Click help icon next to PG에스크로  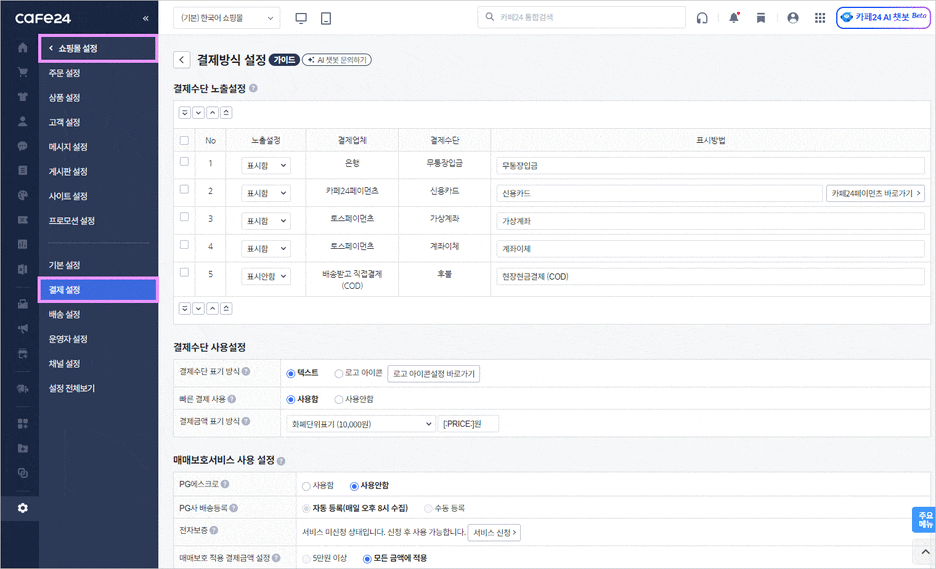point(225,484)
